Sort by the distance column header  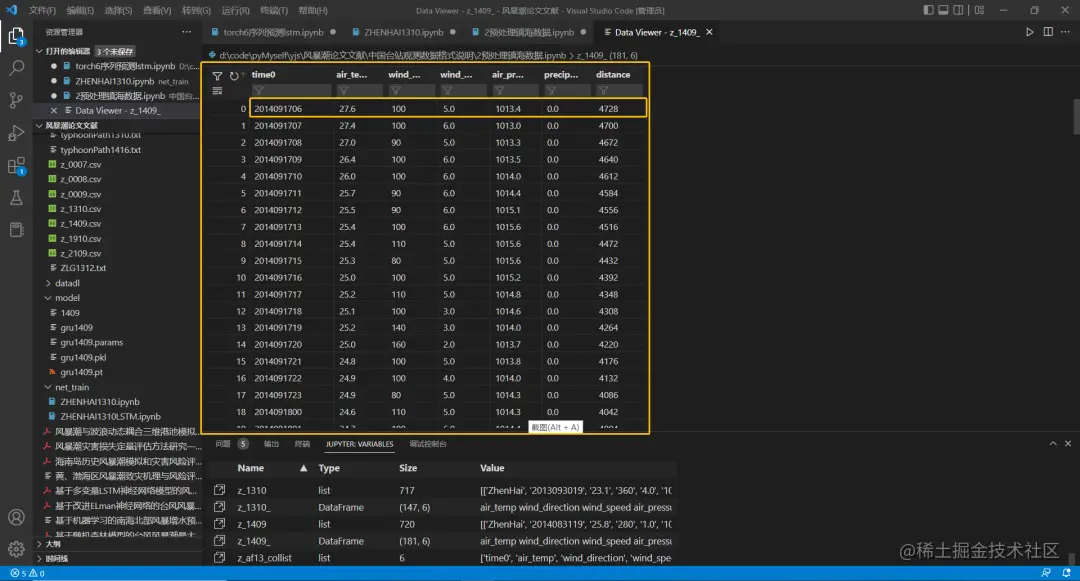pos(613,74)
